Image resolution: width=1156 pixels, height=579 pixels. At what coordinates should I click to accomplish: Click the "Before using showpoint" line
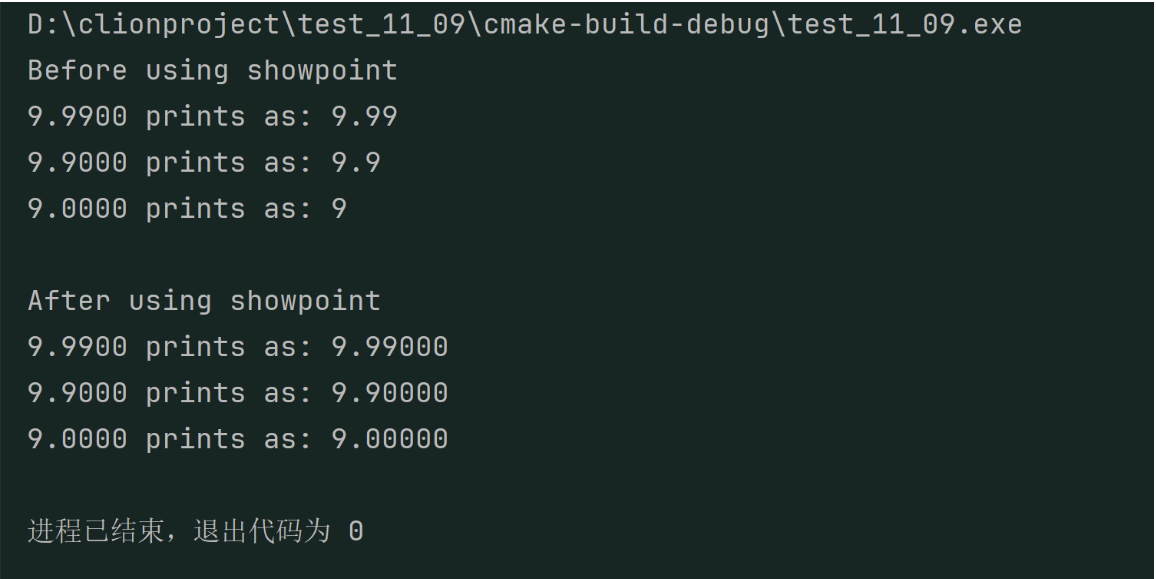click(212, 71)
